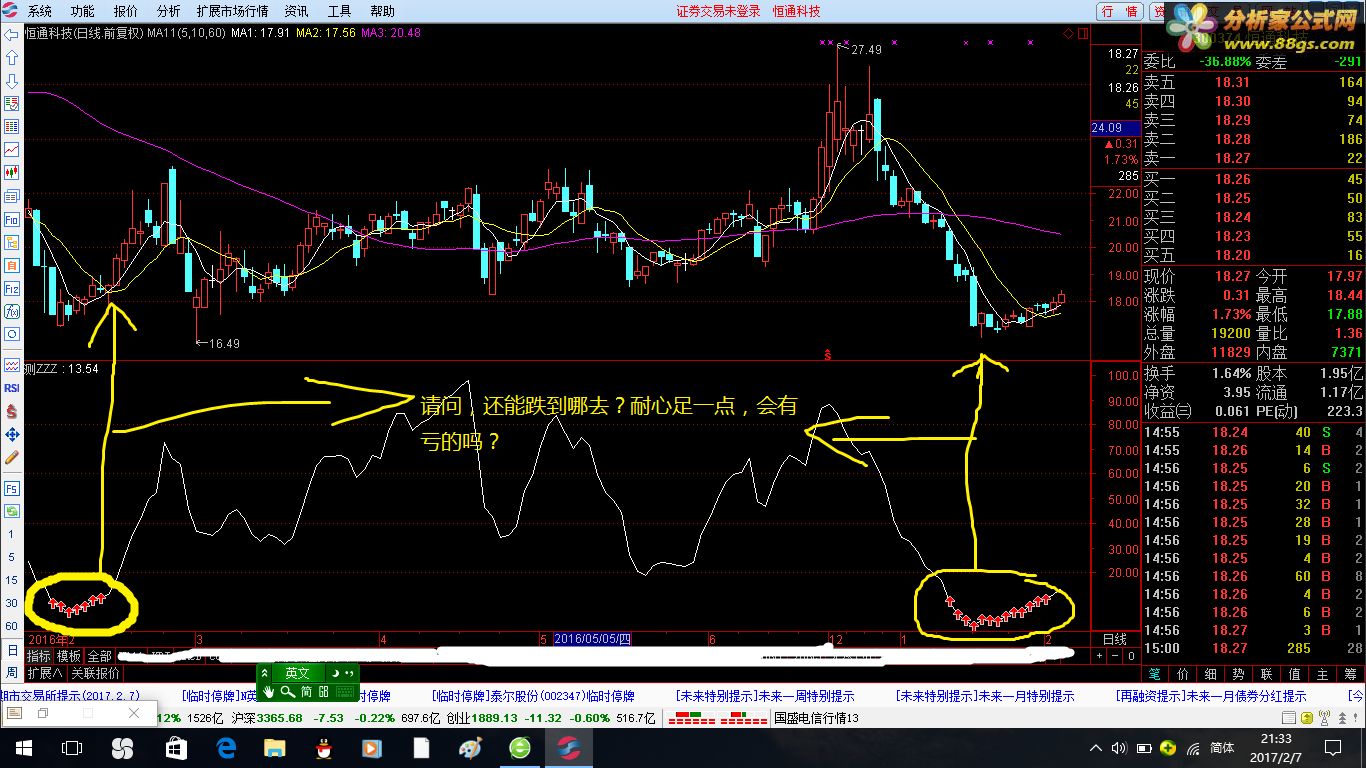Select the 模板 tab below chart

[69, 657]
